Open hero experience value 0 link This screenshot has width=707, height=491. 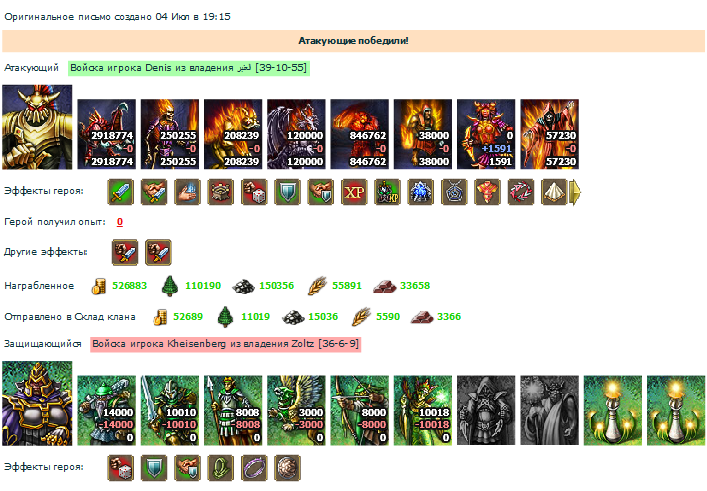(x=119, y=222)
